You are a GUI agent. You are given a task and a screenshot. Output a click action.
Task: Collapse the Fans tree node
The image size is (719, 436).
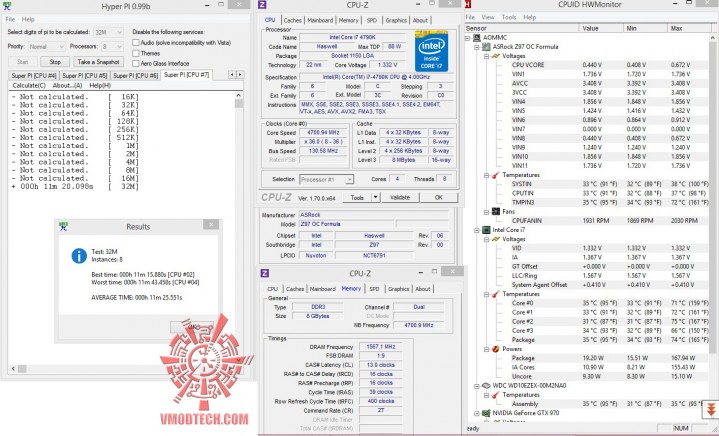486,212
